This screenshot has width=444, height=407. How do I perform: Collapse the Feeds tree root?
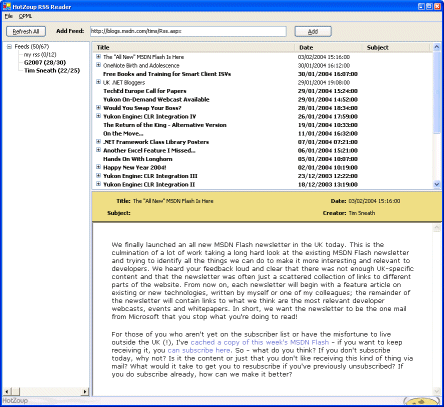coord(9,47)
